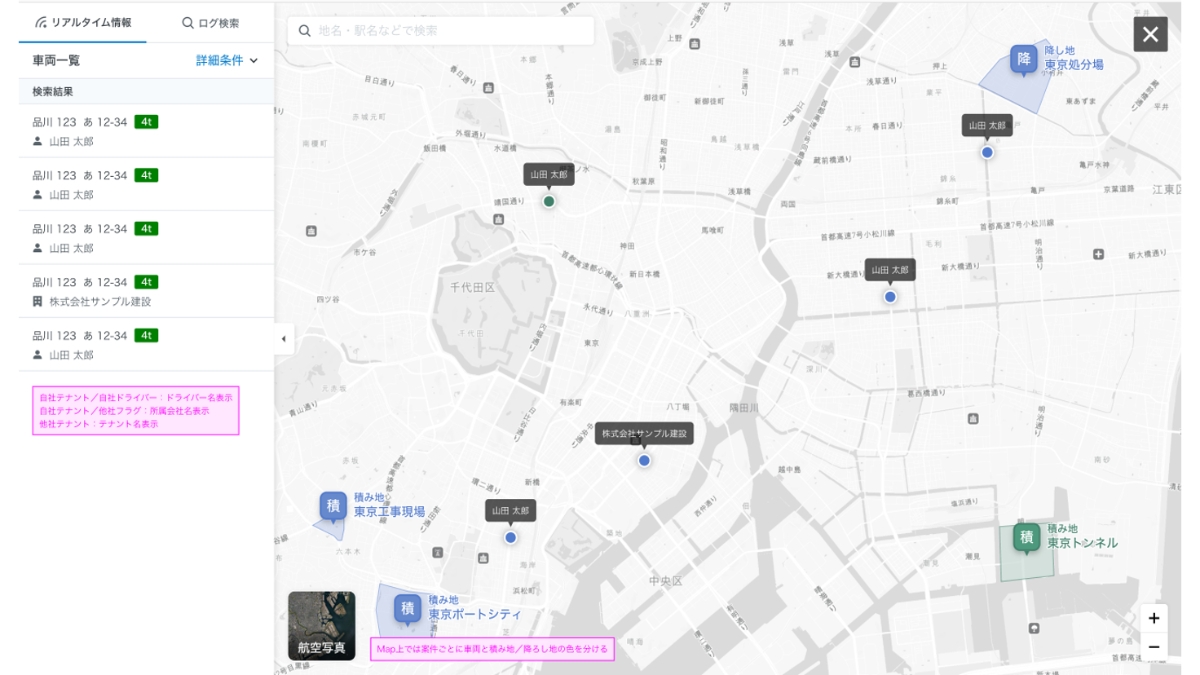Screen dimensions: 1200x675
Task: Click the 東京工事現場 location label
Action: point(389,512)
